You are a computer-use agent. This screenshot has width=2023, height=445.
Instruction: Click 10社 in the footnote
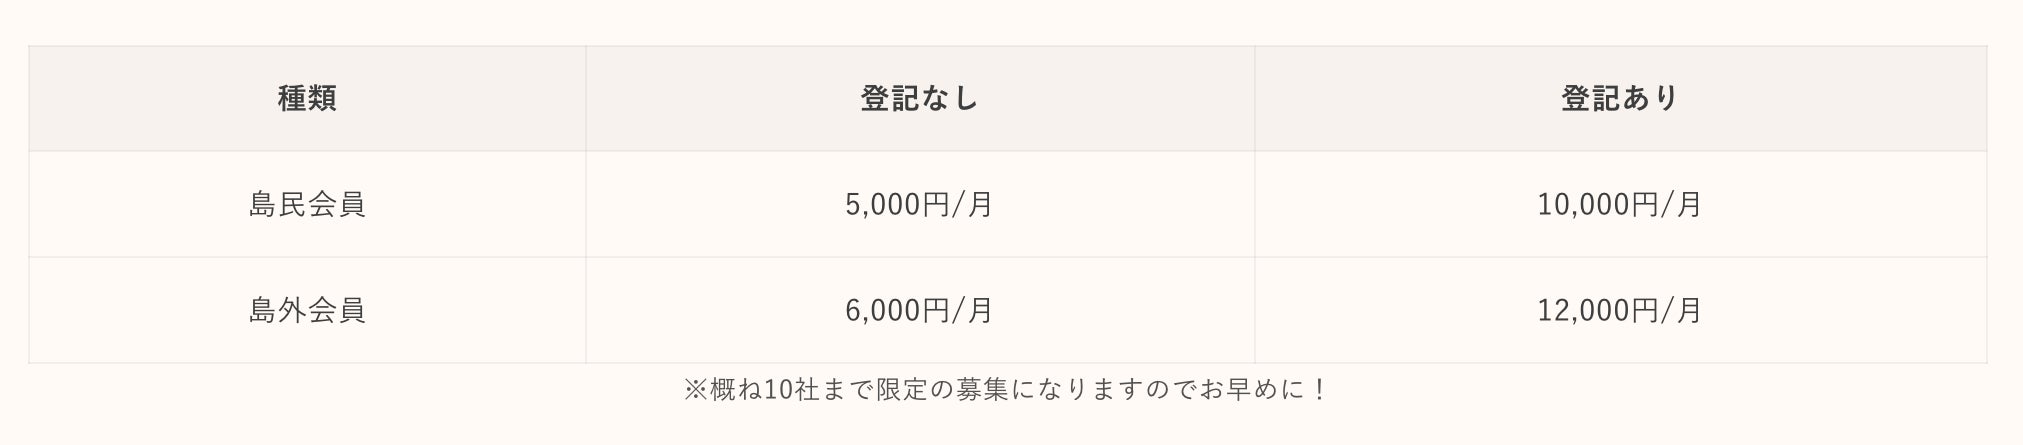click(x=791, y=389)
